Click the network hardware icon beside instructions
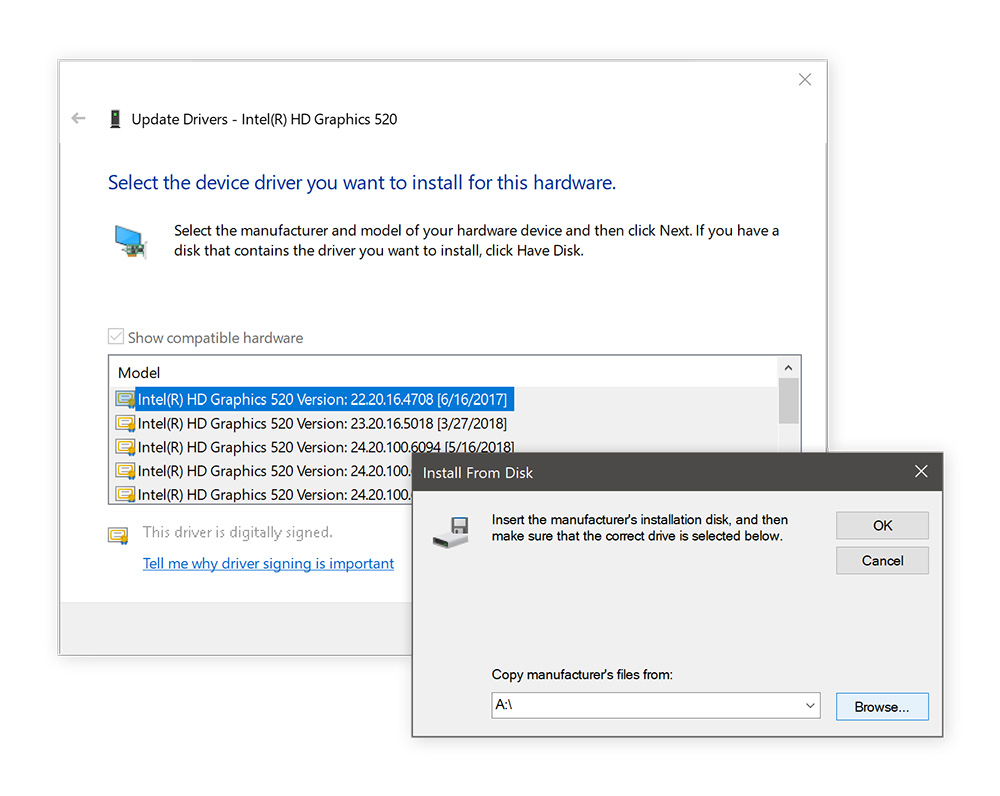Image resolution: width=1000 pixels, height=796 pixels. click(131, 242)
